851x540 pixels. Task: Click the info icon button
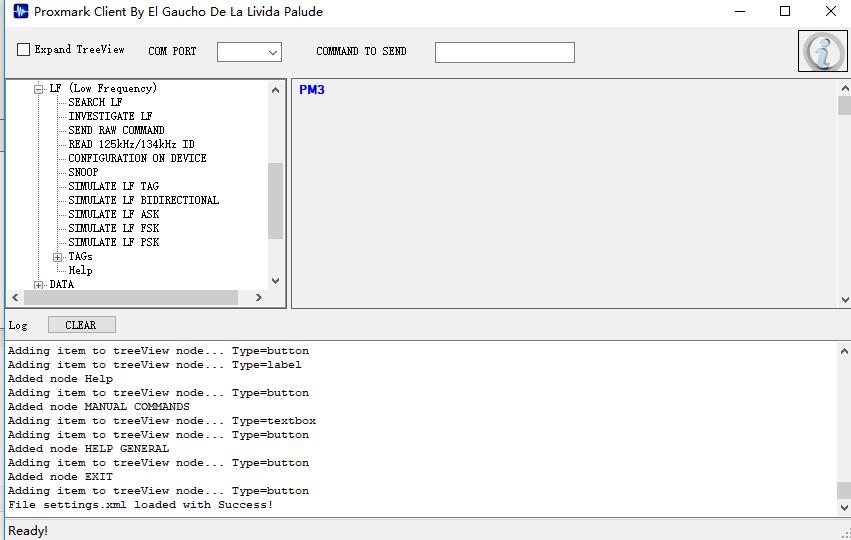click(x=822, y=51)
